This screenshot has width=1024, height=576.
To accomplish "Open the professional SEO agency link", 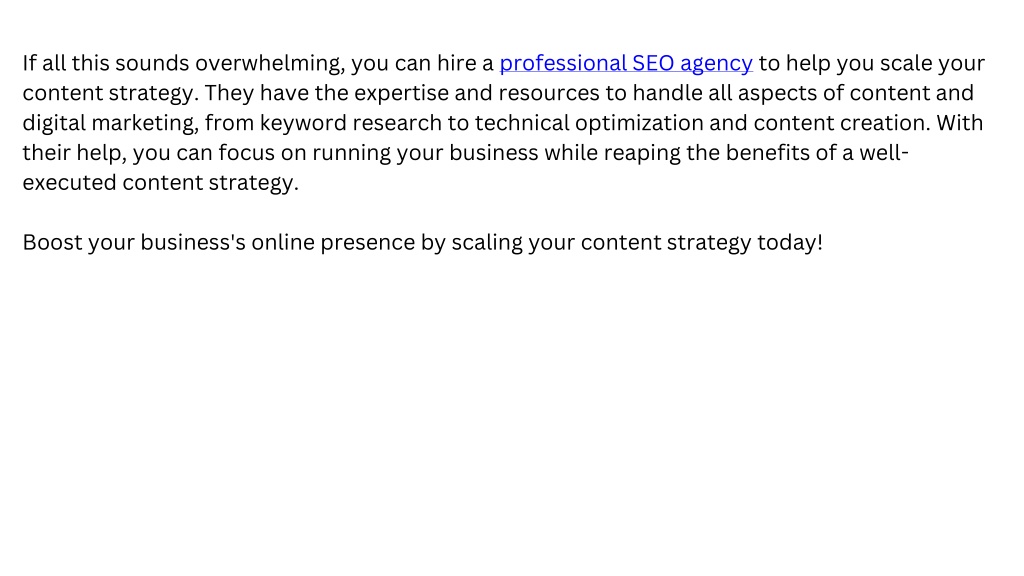I will [626, 63].
